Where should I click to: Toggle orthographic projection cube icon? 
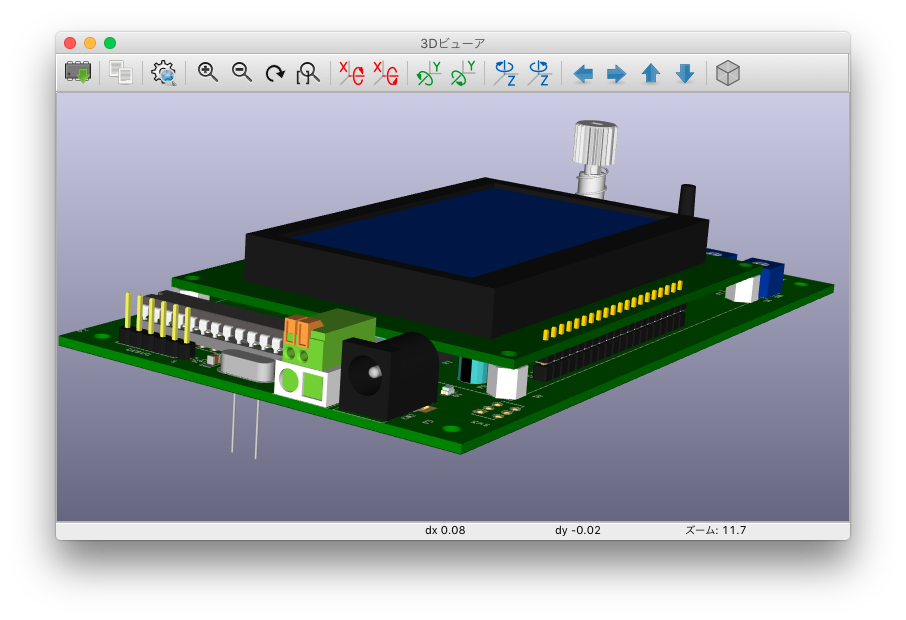point(727,73)
